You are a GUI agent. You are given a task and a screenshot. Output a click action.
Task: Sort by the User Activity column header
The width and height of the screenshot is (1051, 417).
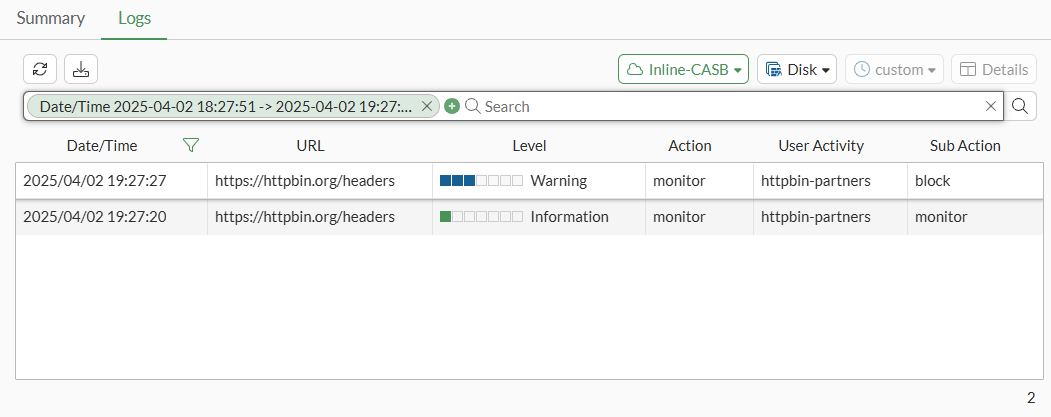click(x=820, y=146)
